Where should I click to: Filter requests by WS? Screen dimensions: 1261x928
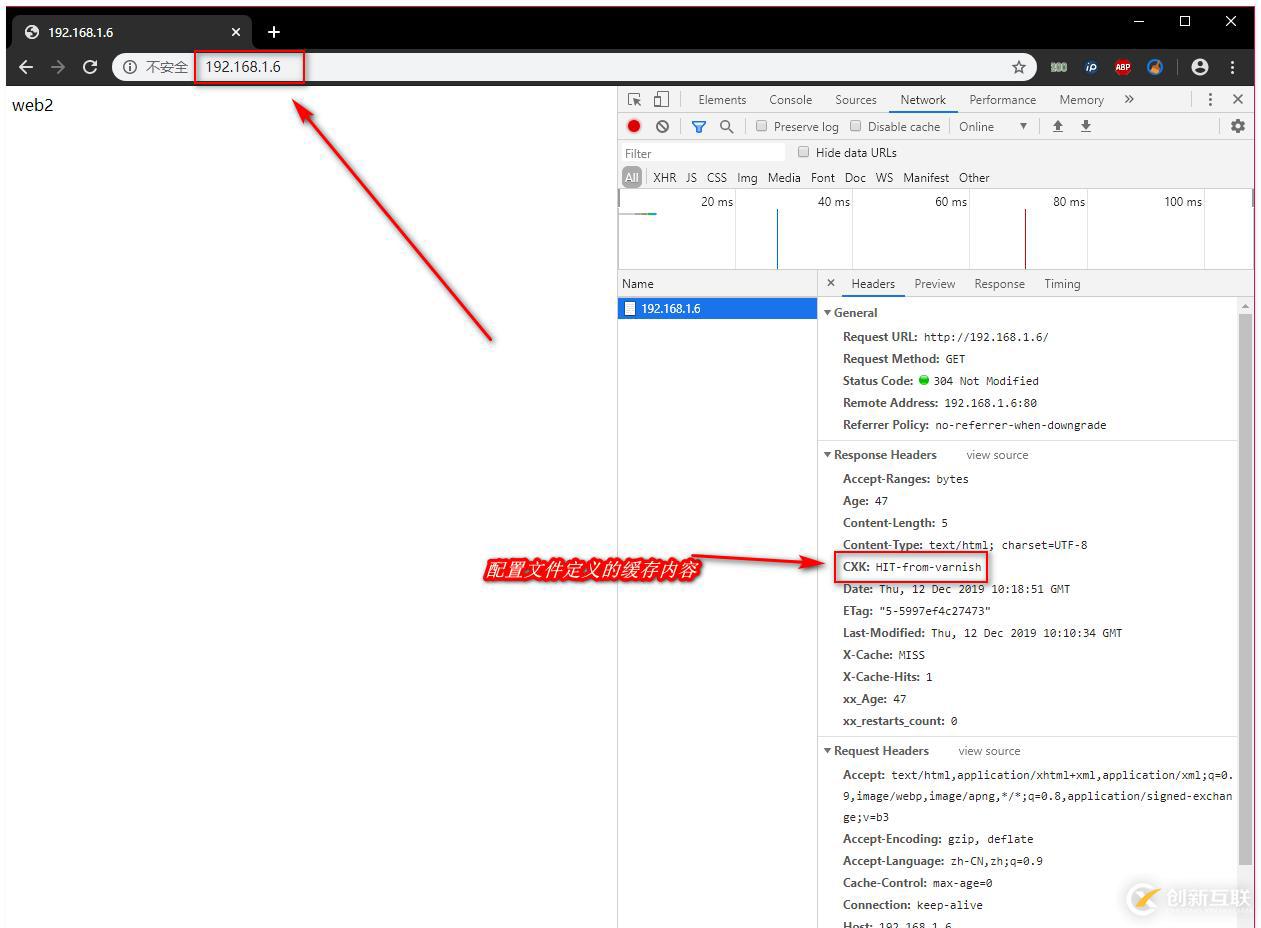click(884, 177)
